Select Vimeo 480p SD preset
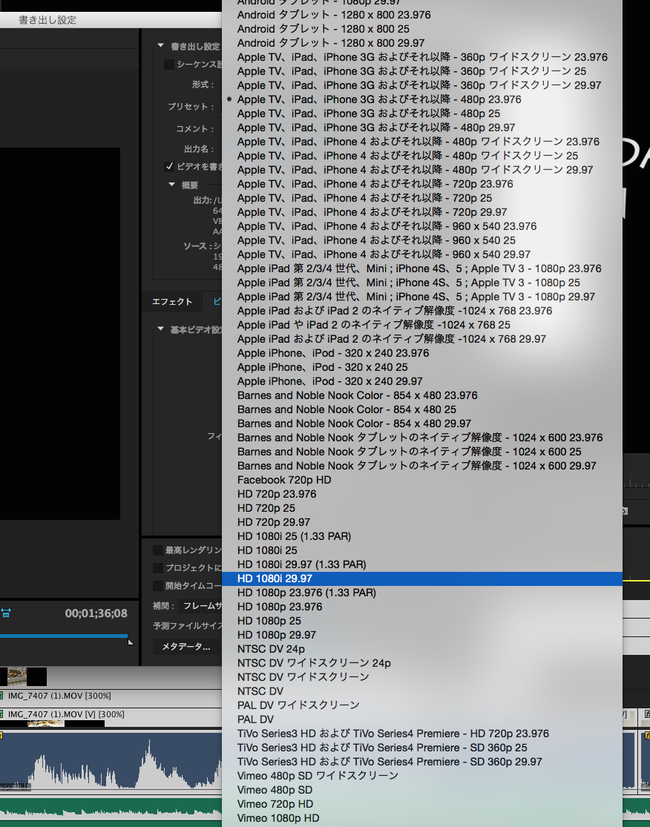The image size is (650, 827). 422,790
